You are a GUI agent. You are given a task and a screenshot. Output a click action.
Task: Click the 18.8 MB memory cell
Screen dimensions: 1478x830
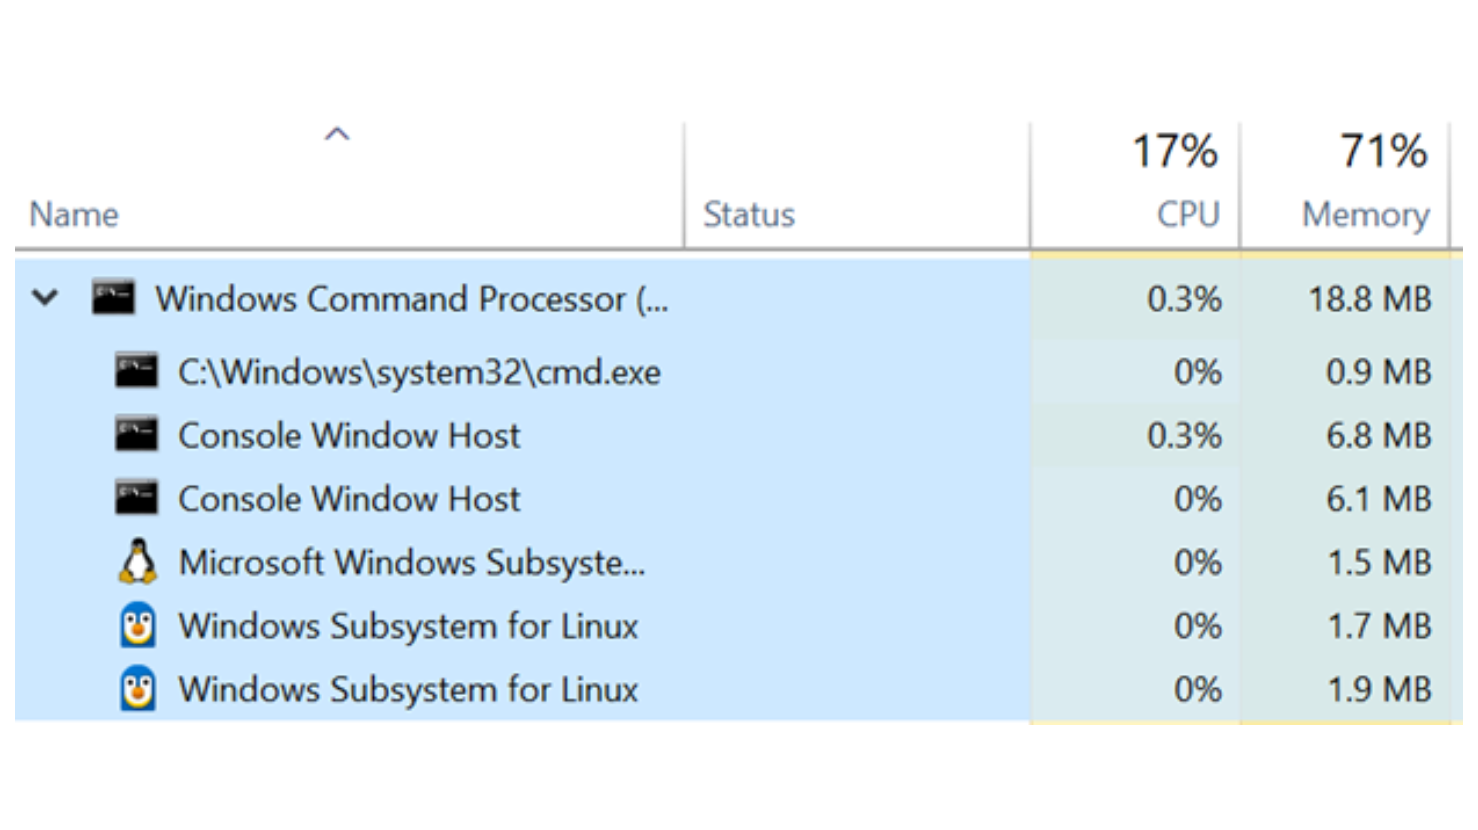(x=1369, y=298)
